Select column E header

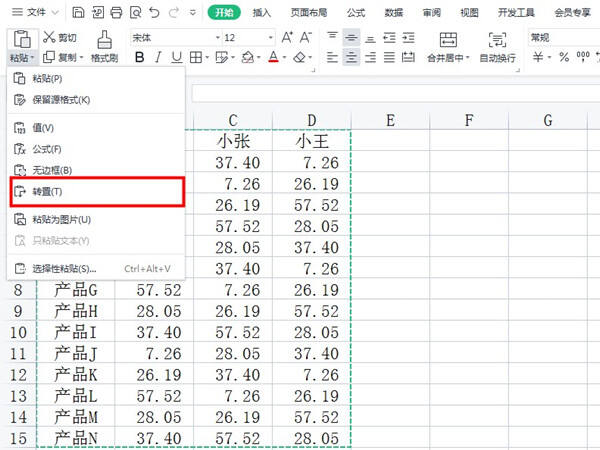tap(390, 120)
